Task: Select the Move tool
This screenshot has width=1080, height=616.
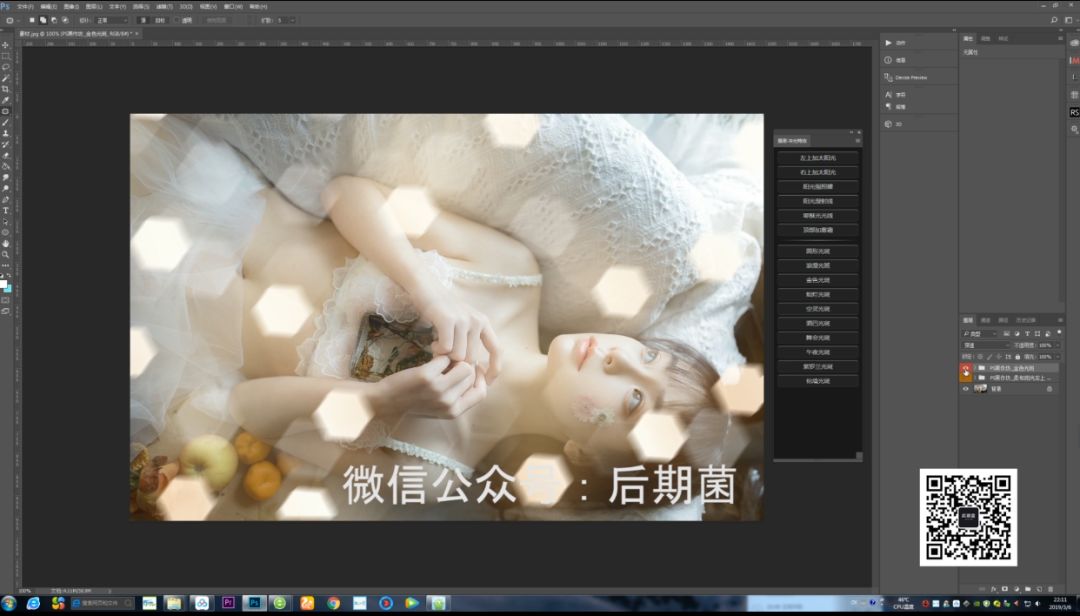Action: pyautogui.click(x=6, y=45)
